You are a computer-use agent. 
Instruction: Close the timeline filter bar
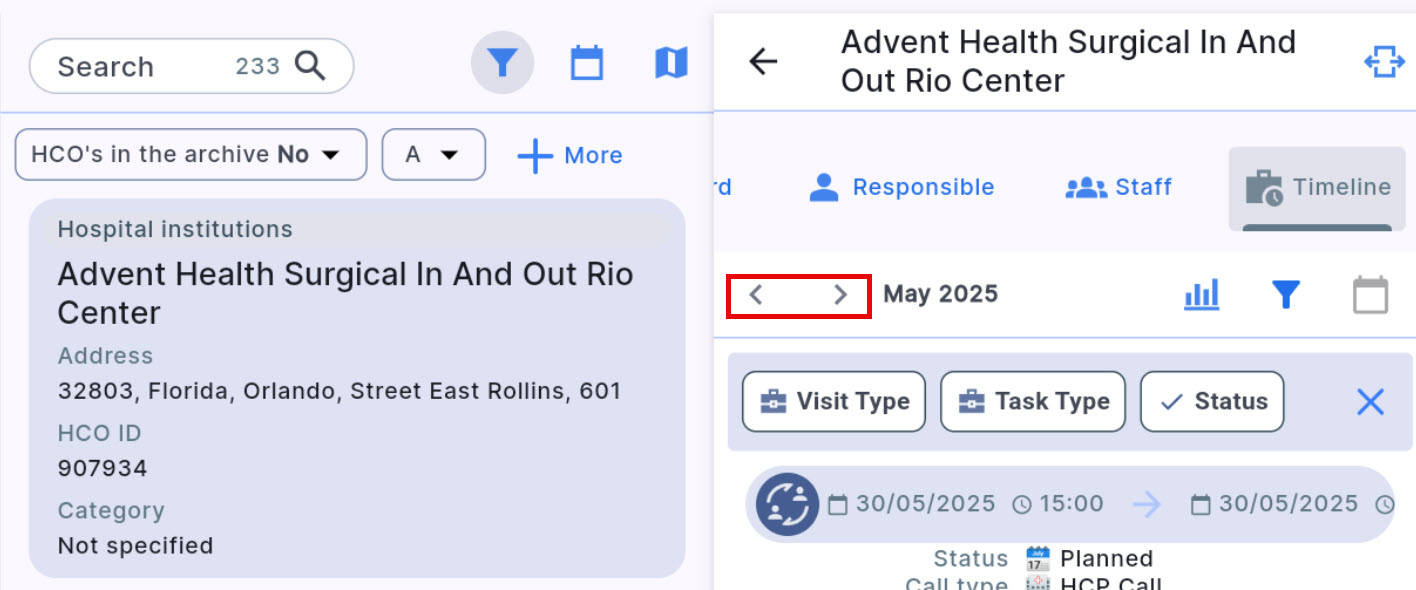(x=1370, y=402)
